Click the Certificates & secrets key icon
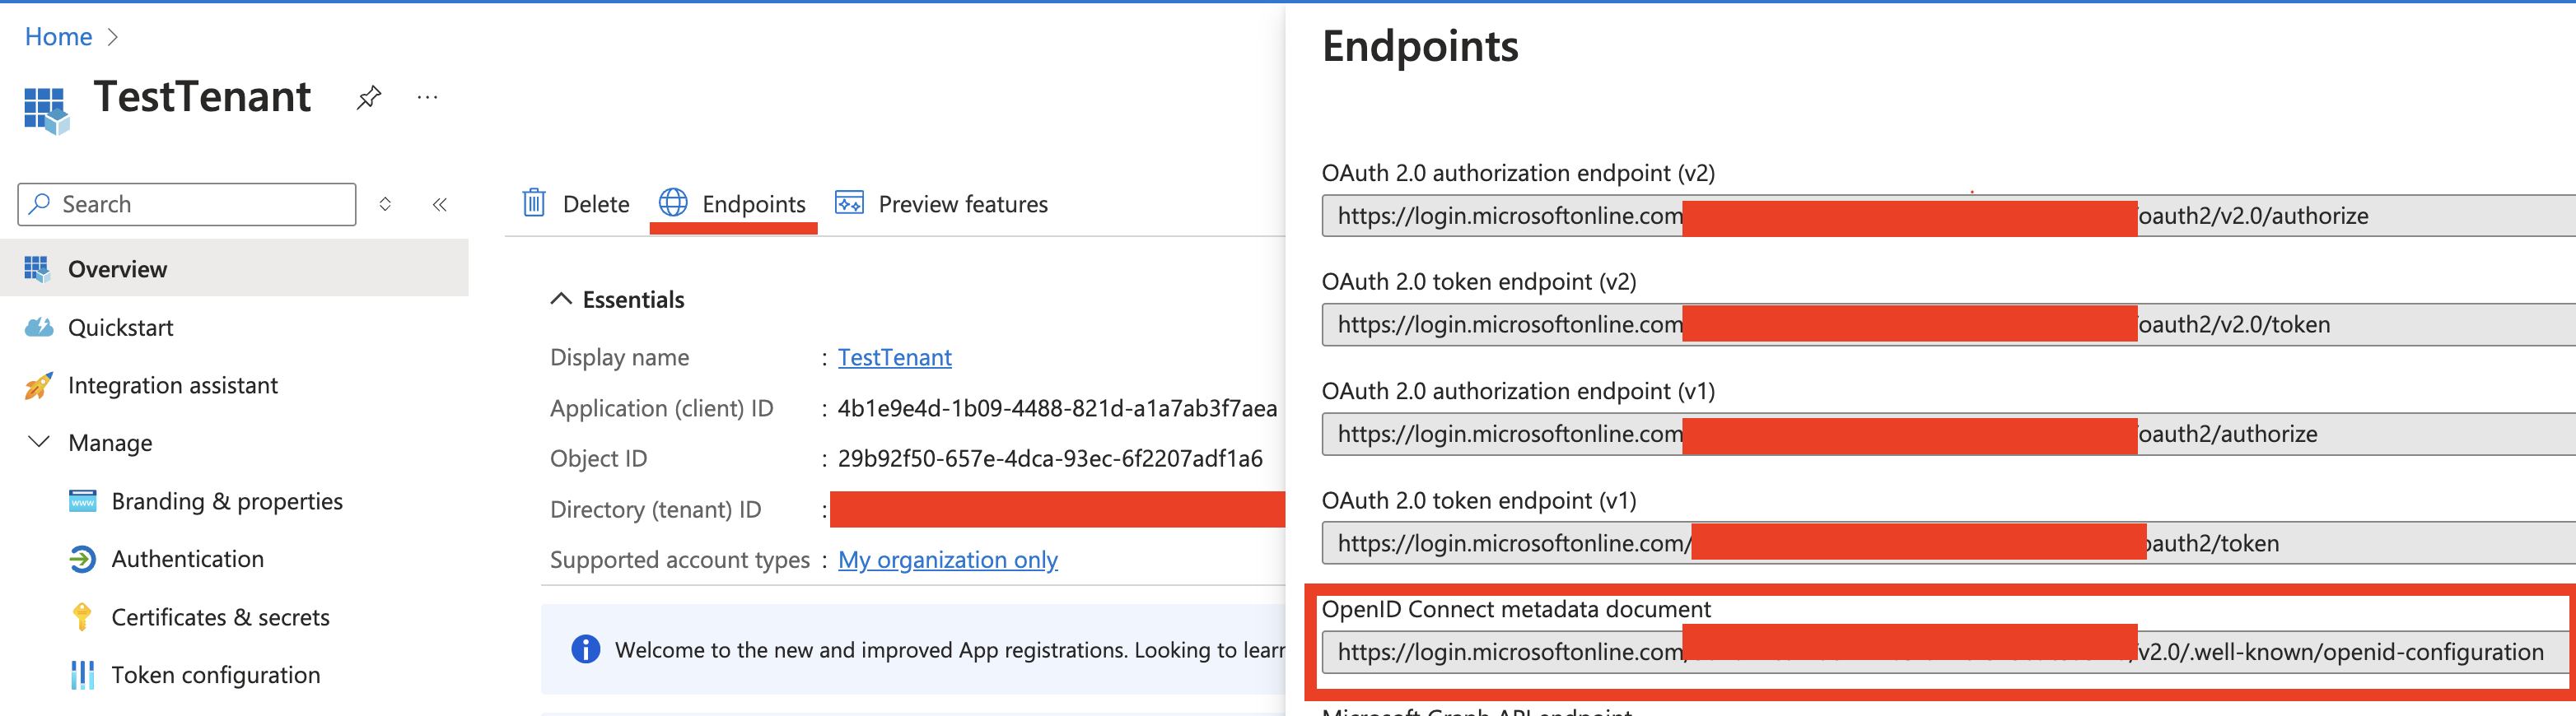This screenshot has height=716, width=2576. click(x=82, y=616)
